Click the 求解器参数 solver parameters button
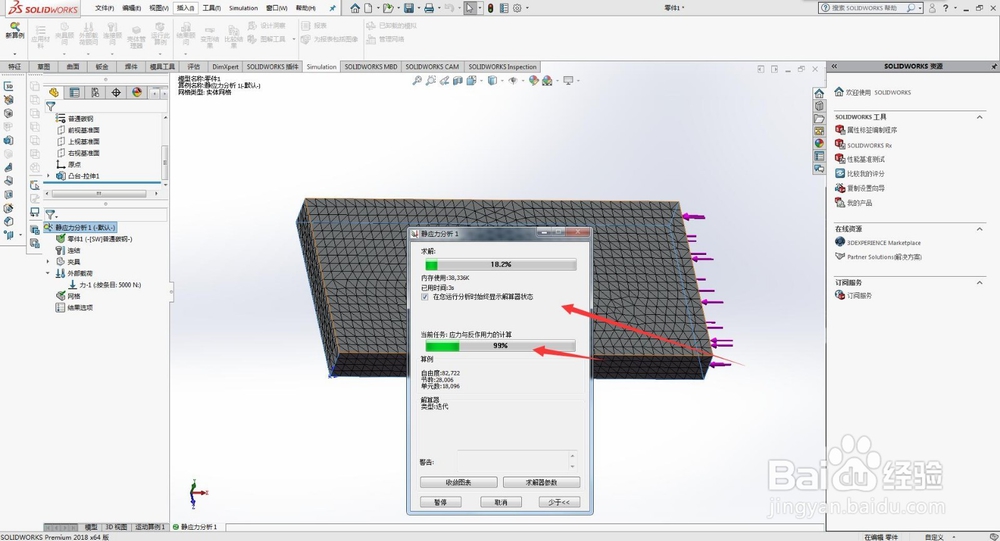This screenshot has width=1000, height=541. 541,482
